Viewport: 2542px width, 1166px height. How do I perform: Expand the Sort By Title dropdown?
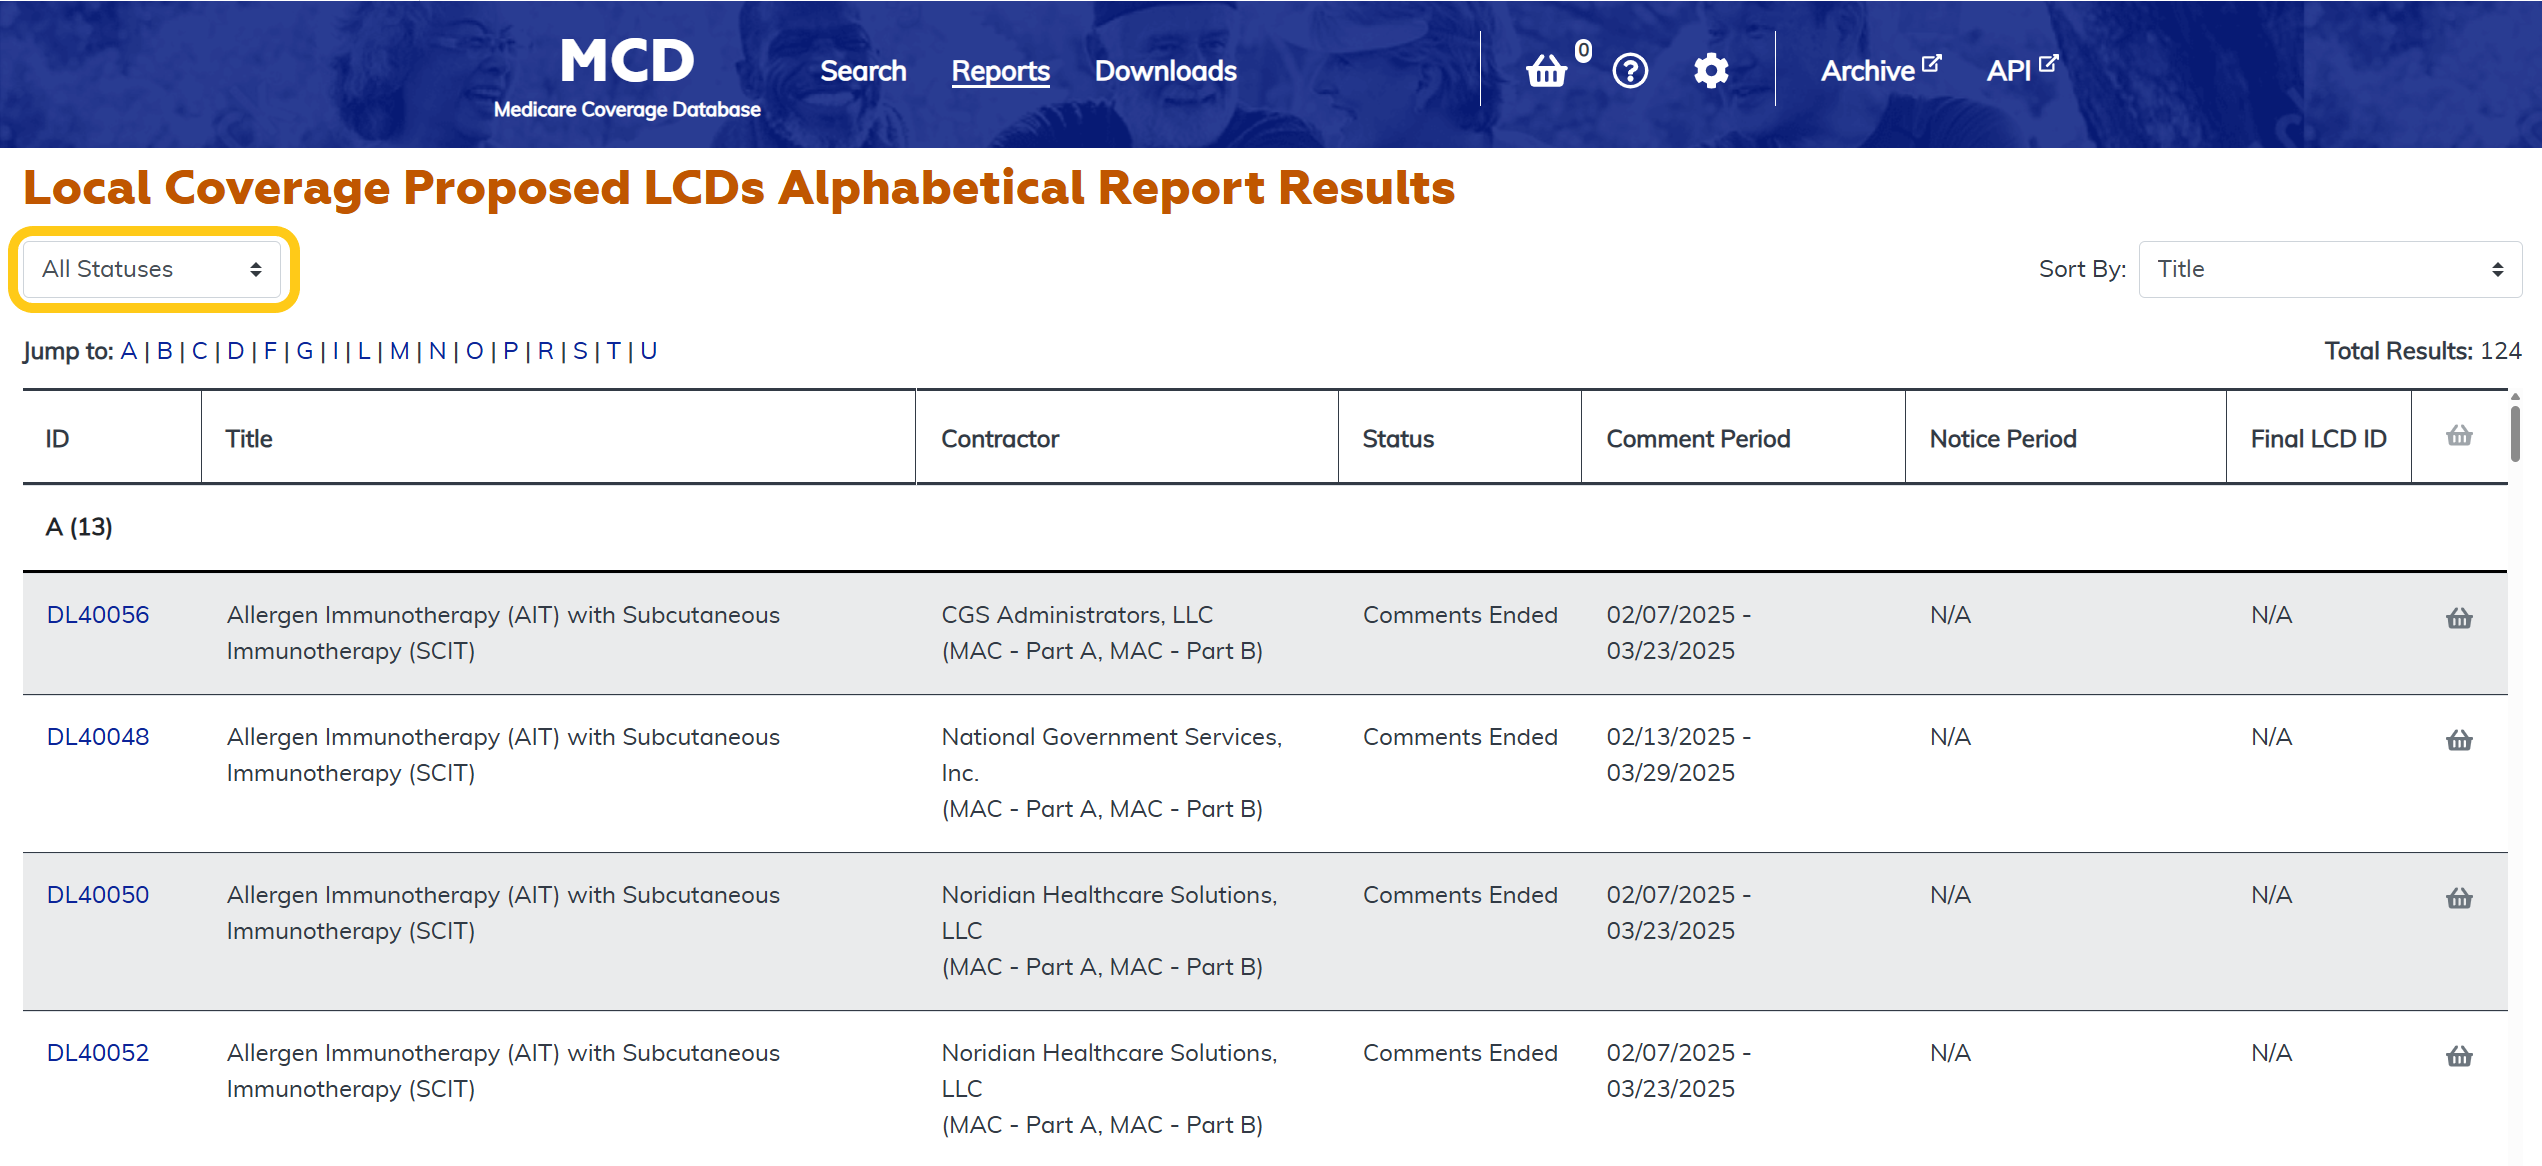[2329, 269]
